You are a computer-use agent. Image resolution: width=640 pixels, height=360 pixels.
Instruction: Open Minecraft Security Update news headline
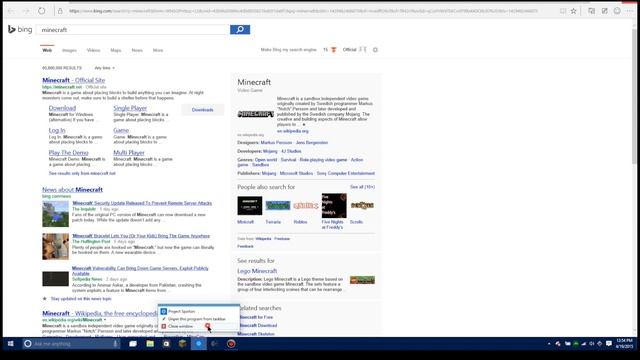[x=142, y=203]
